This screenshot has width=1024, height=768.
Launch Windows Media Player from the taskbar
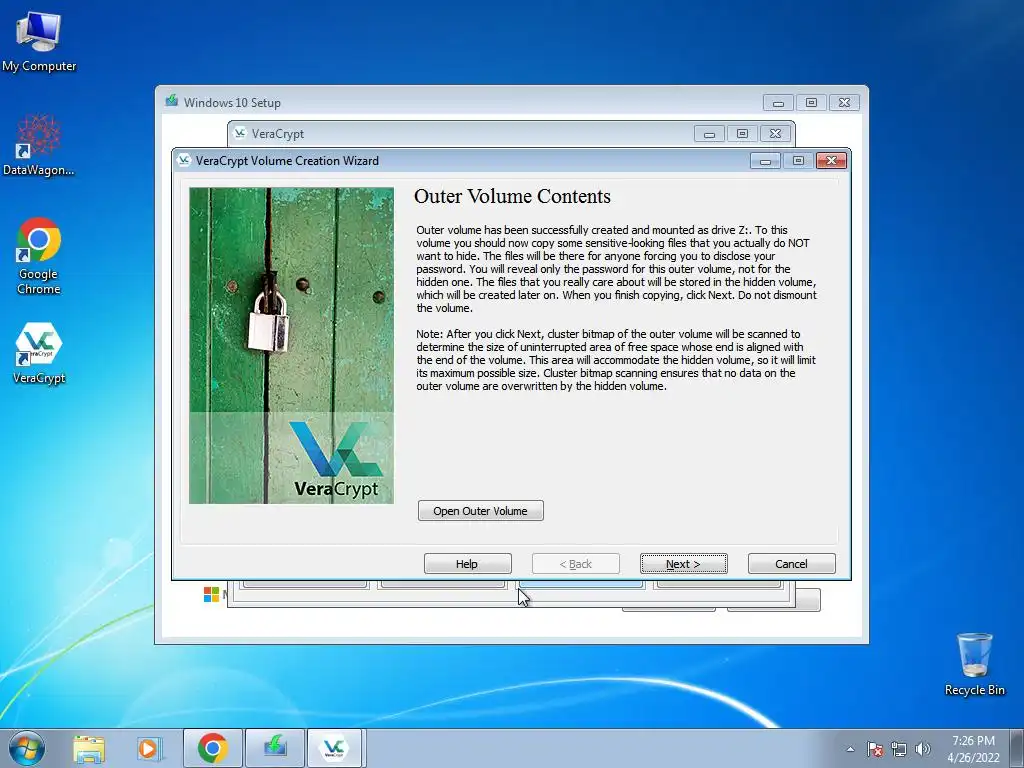tap(150, 748)
